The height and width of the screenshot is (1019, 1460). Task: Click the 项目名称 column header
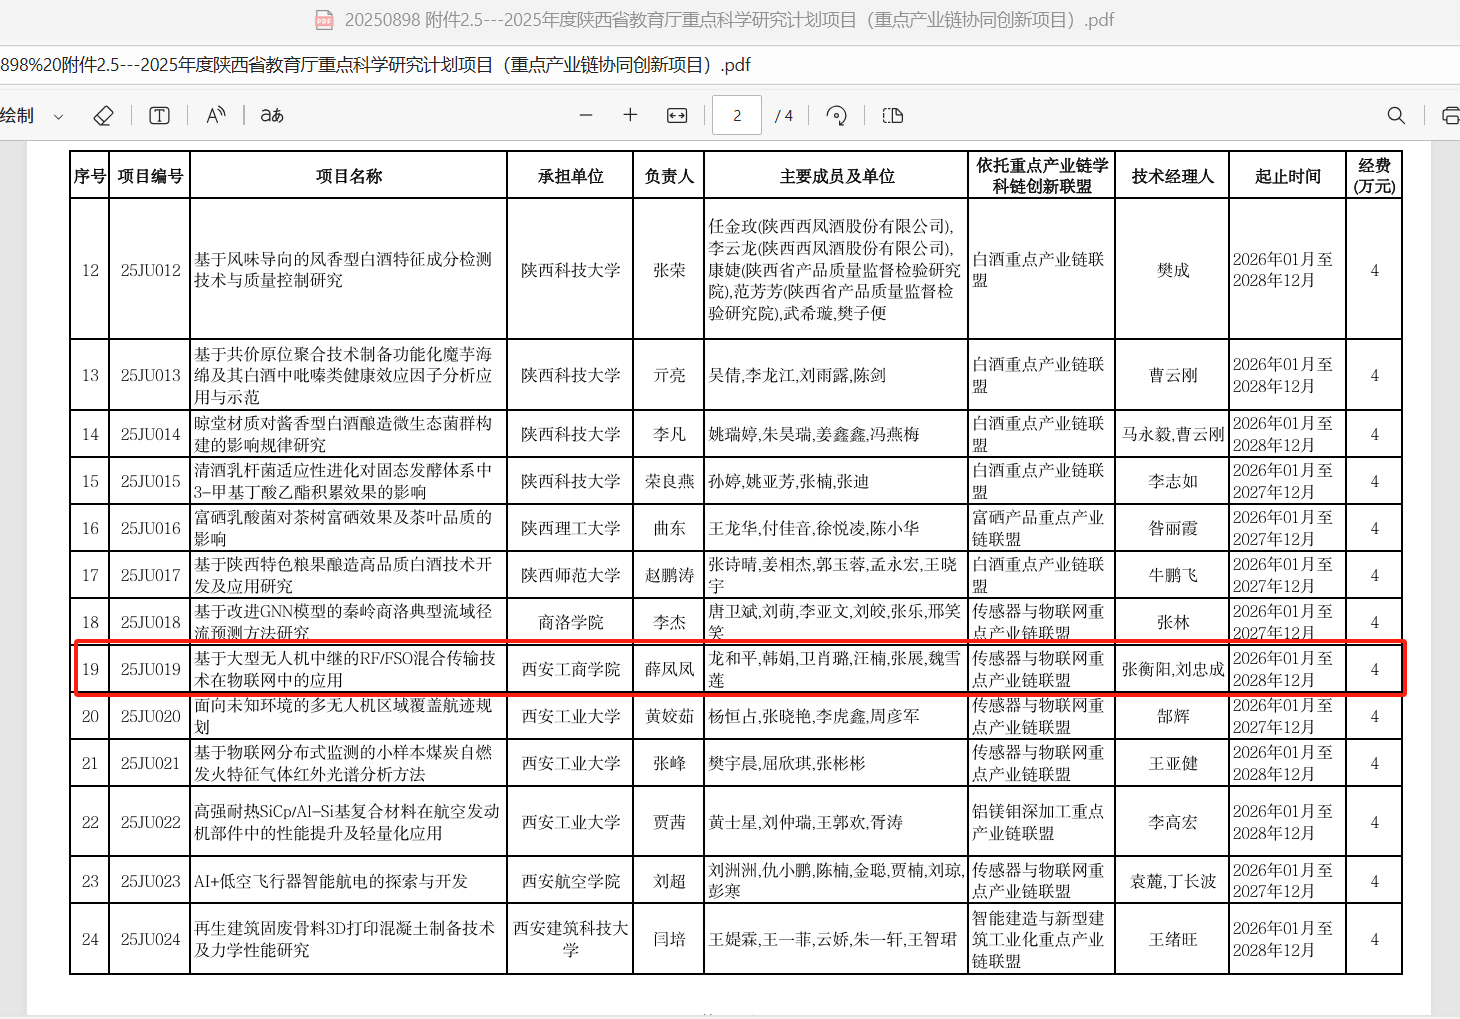348,176
